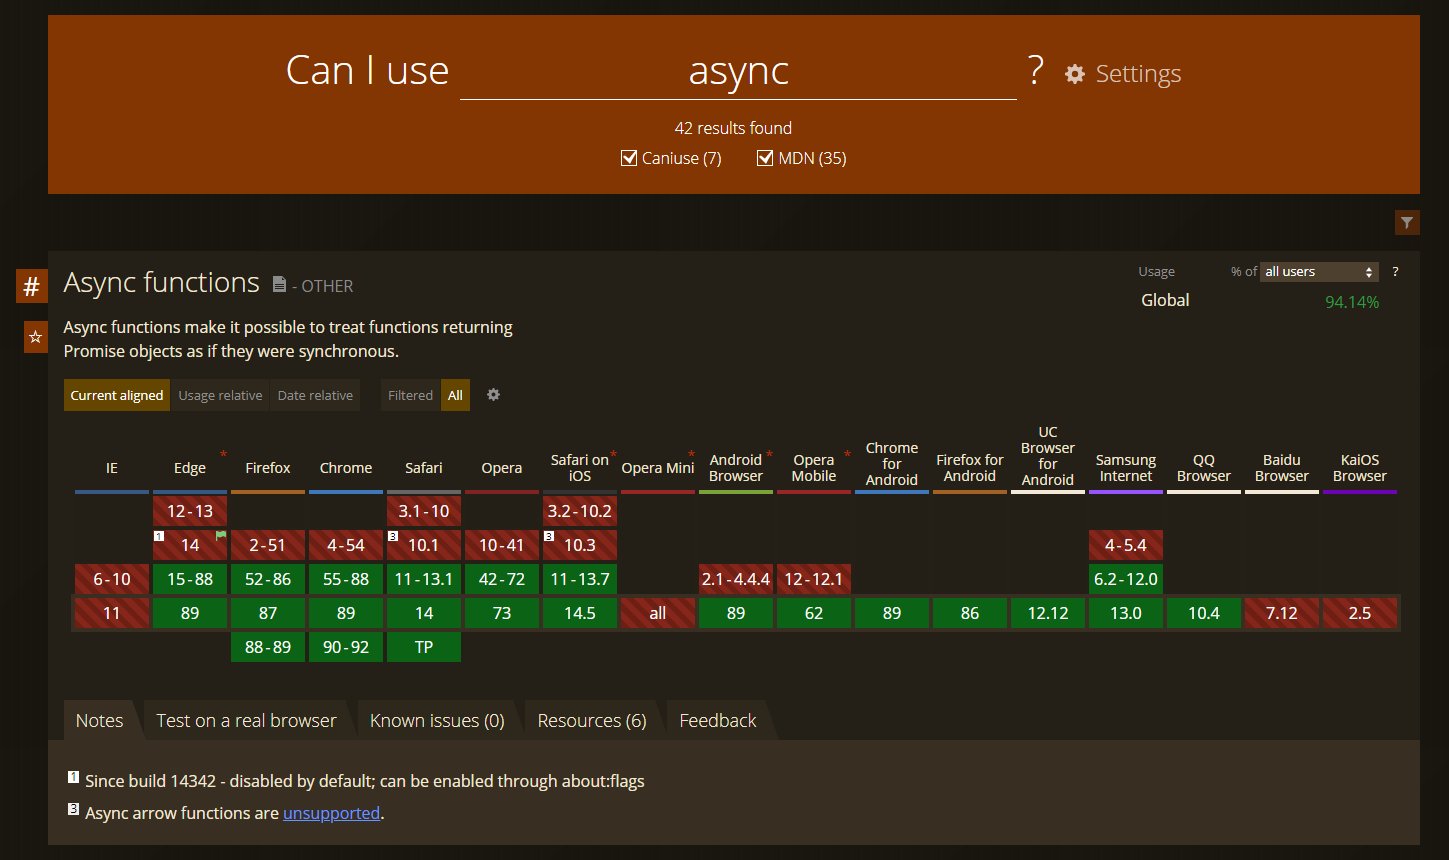This screenshot has width=1449, height=860.
Task: Select the All browsers option
Action: 455,395
